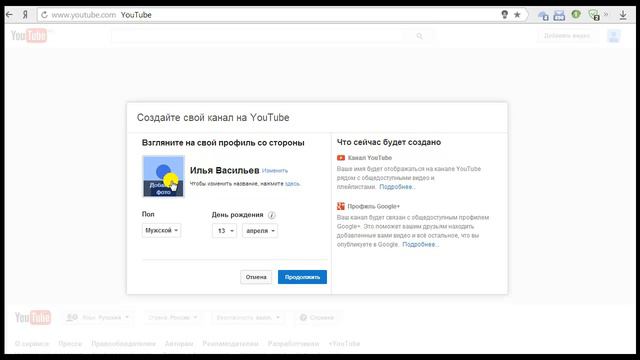This screenshot has height=360, width=640.
Task: Open the birthday day dropdown showing 13
Action: pyautogui.click(x=224, y=231)
